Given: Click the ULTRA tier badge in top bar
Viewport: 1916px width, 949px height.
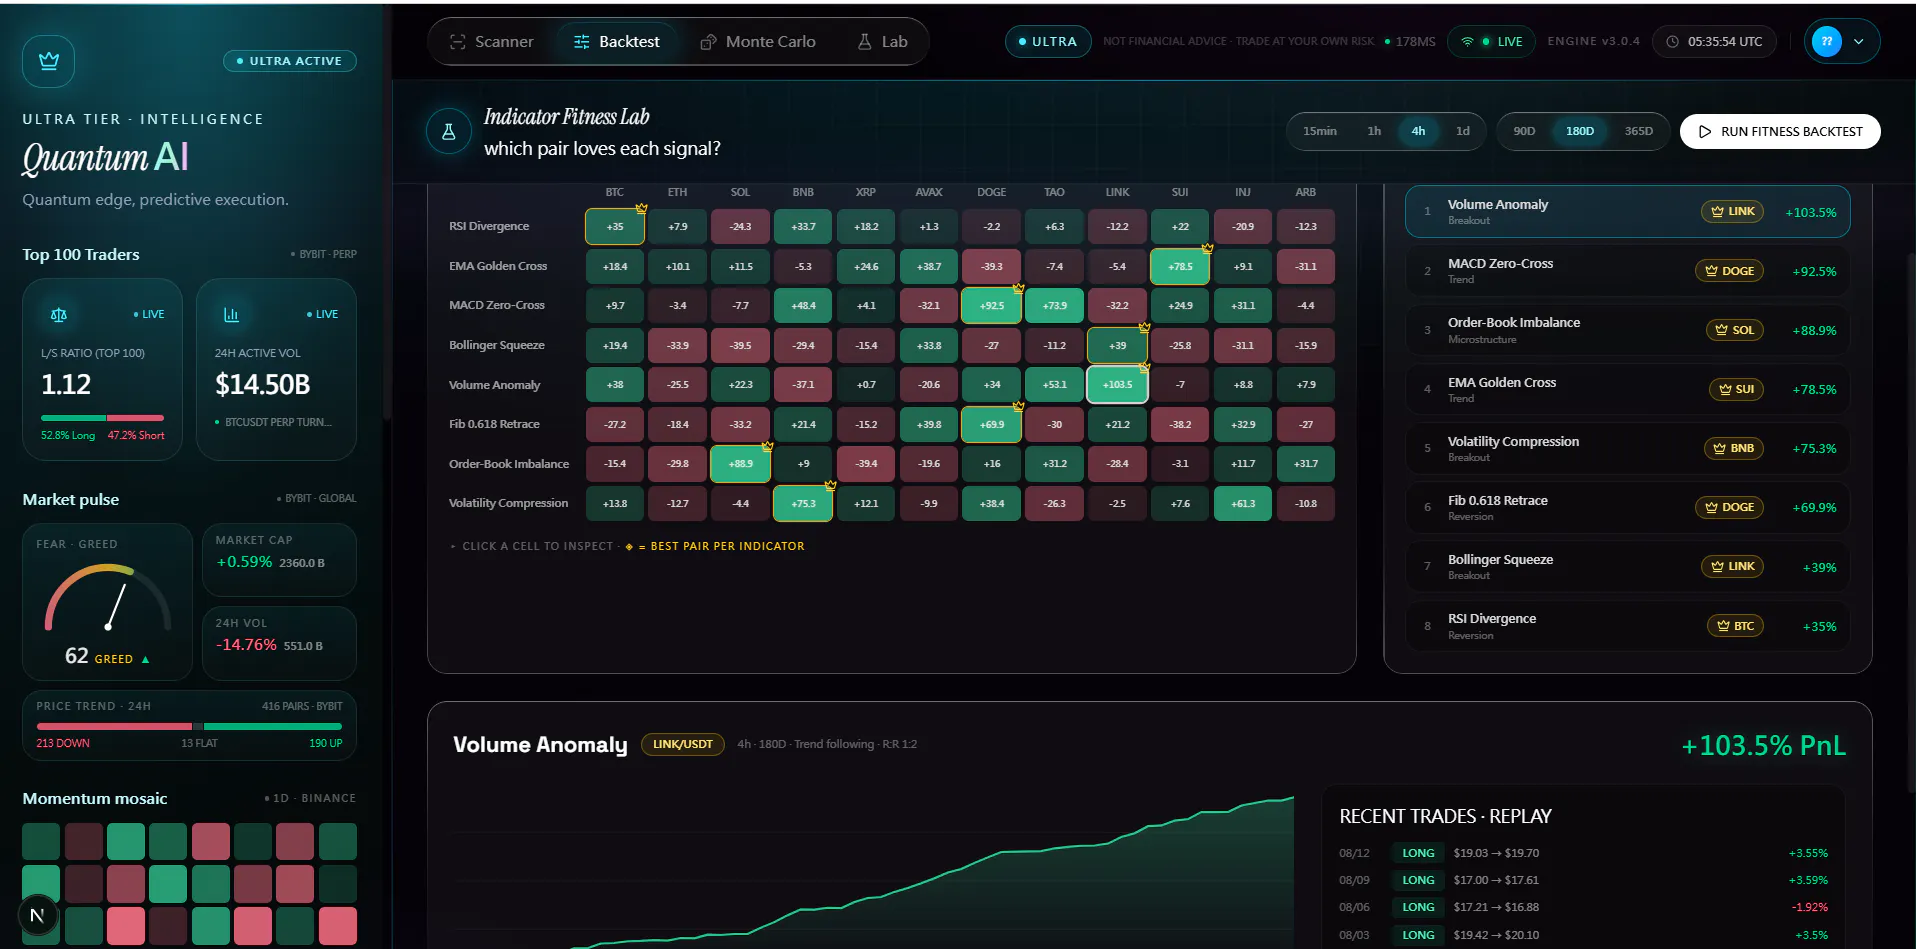Looking at the screenshot, I should tap(1048, 42).
